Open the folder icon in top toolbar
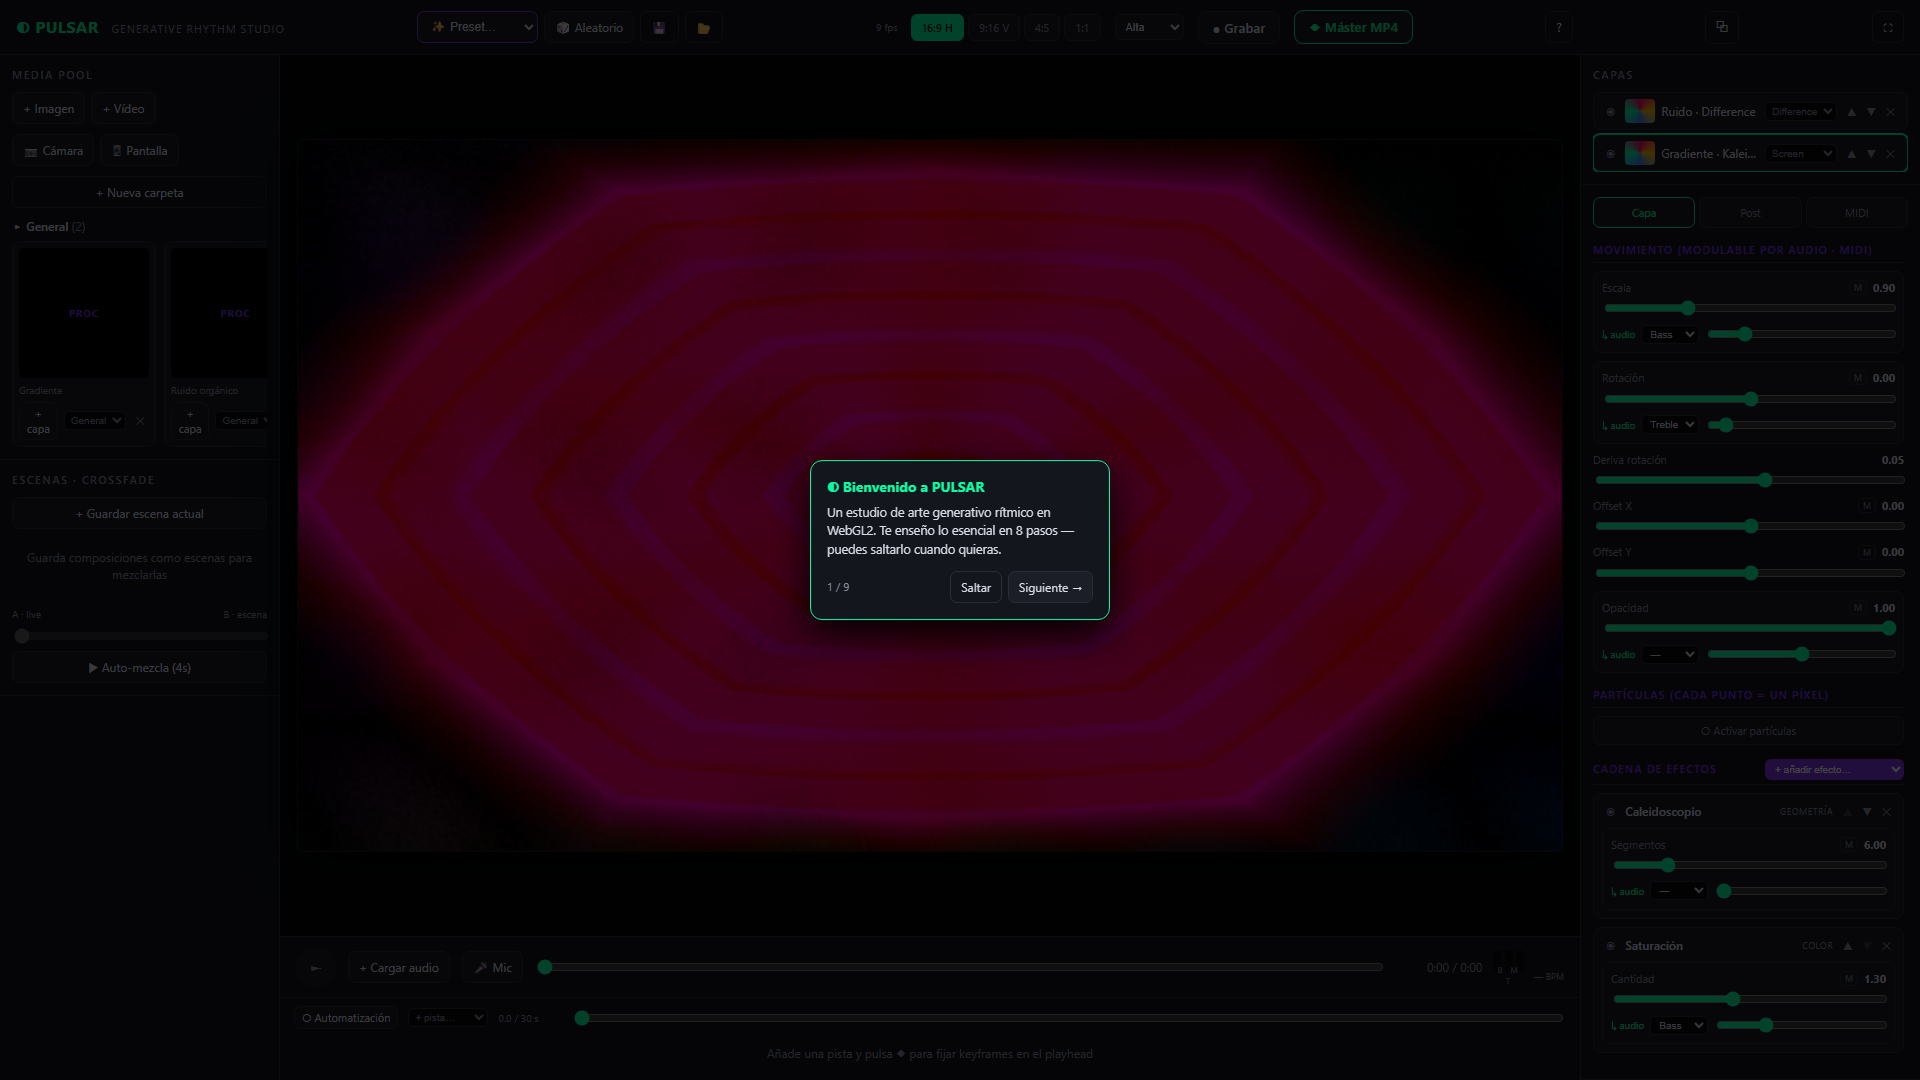The image size is (1920, 1080). pos(704,28)
